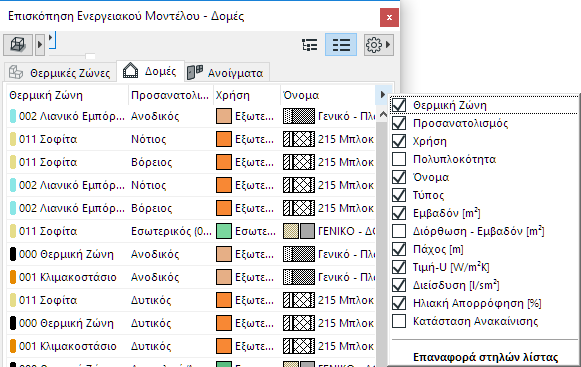Click Ανοδικός cell in 001 Κλιμακοστάσιο row
The image size is (581, 367).
(155, 277)
